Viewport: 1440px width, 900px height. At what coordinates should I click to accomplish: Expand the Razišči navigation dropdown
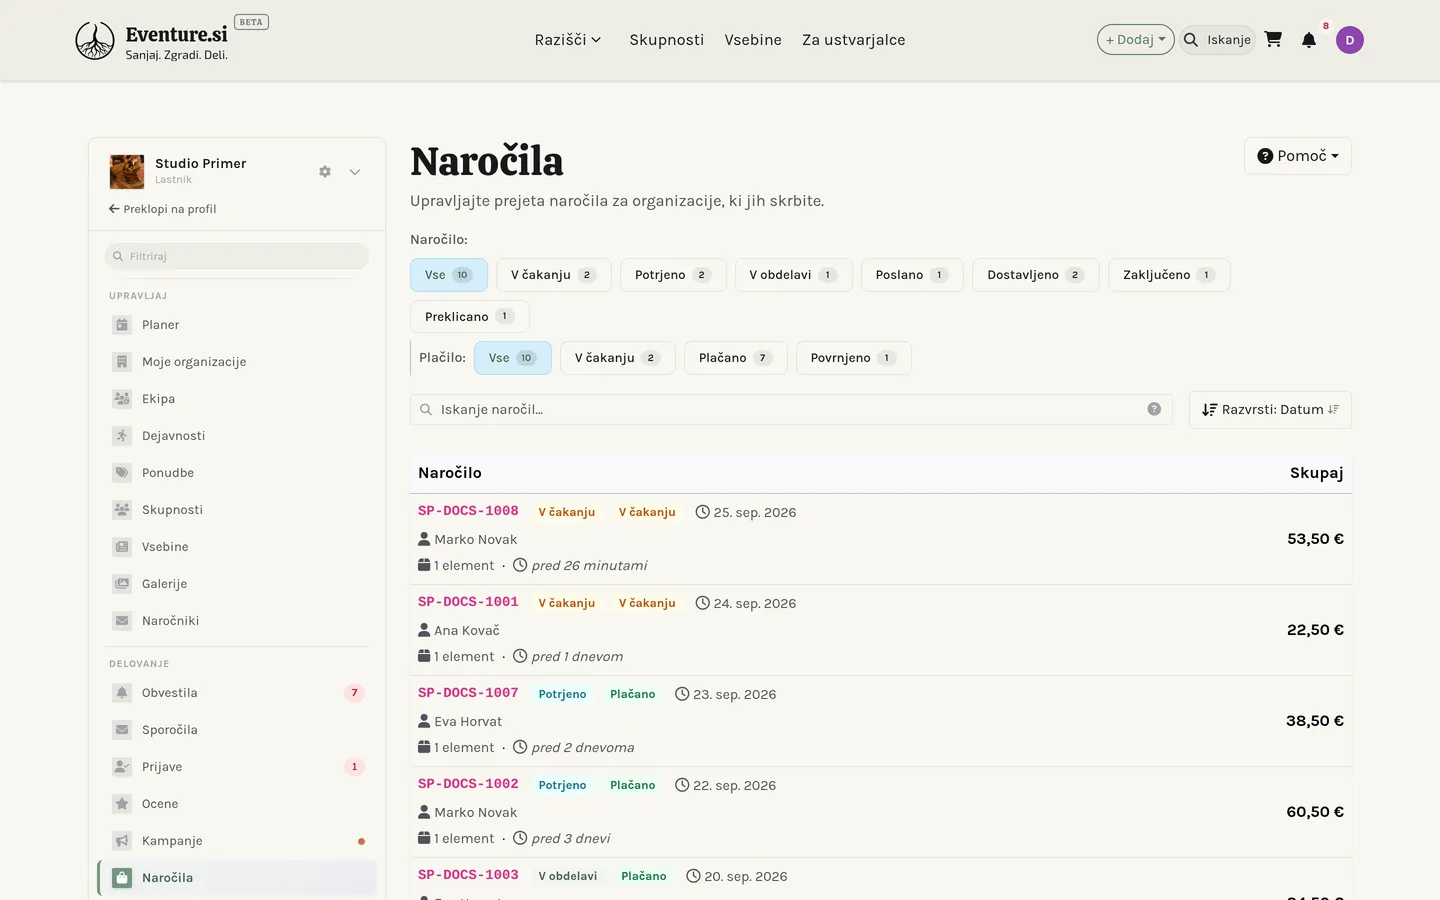tap(568, 40)
